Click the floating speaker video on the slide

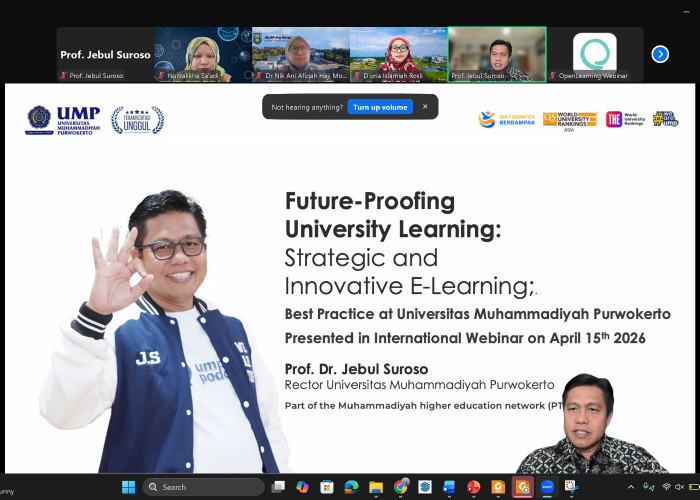[x=592, y=423]
